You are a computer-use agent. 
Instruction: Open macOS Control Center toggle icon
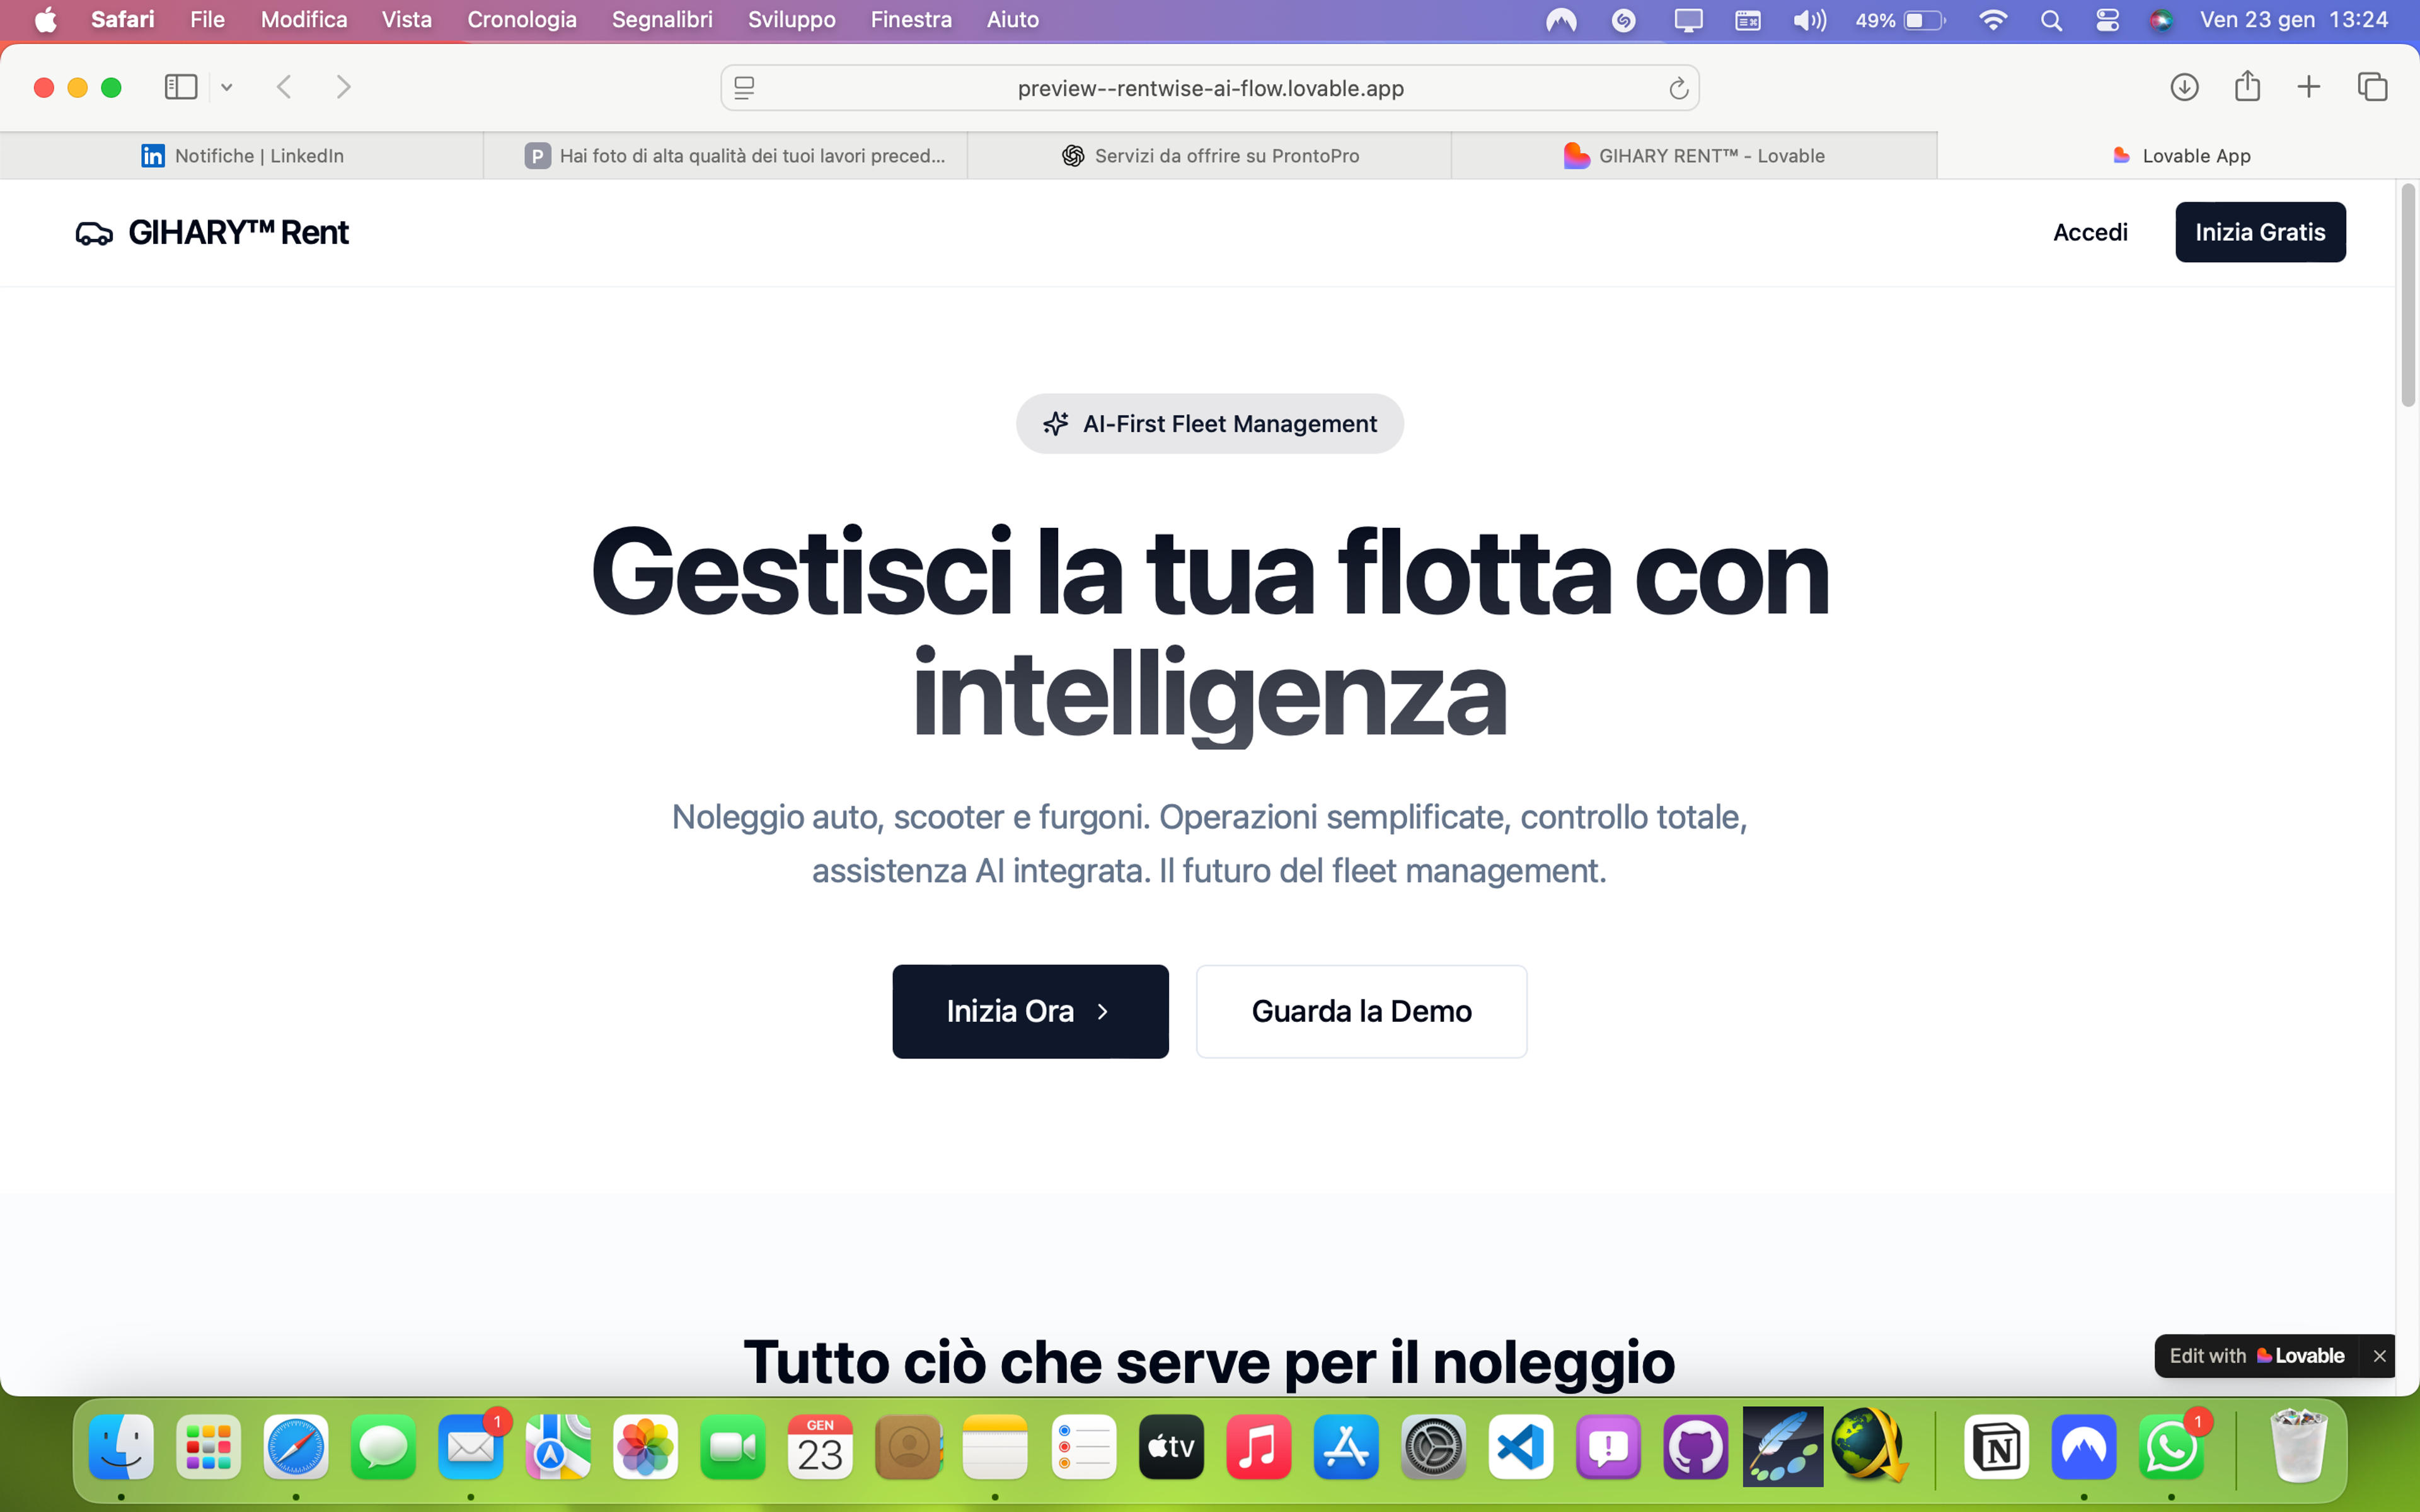tap(2107, 20)
